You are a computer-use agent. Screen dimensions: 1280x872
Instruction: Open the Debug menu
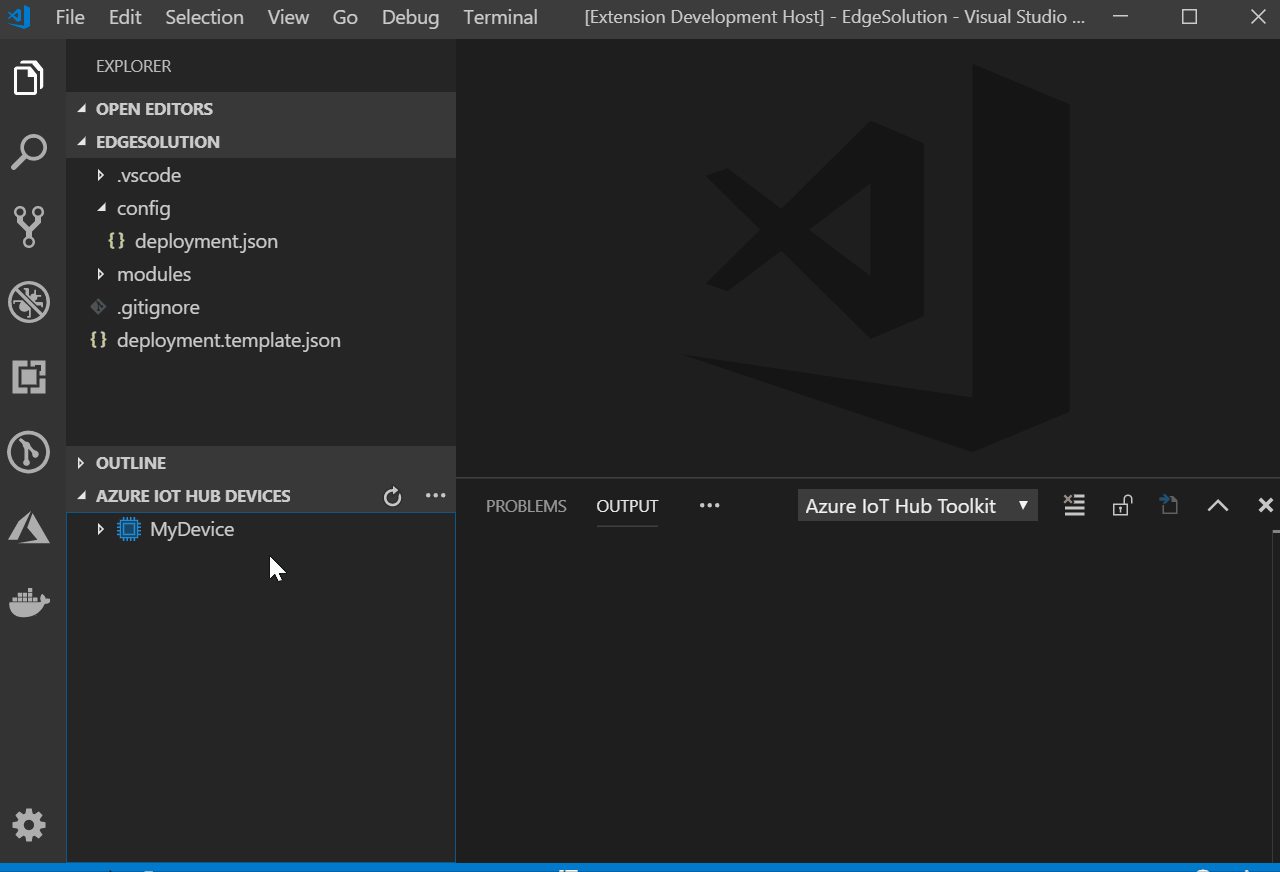click(410, 17)
